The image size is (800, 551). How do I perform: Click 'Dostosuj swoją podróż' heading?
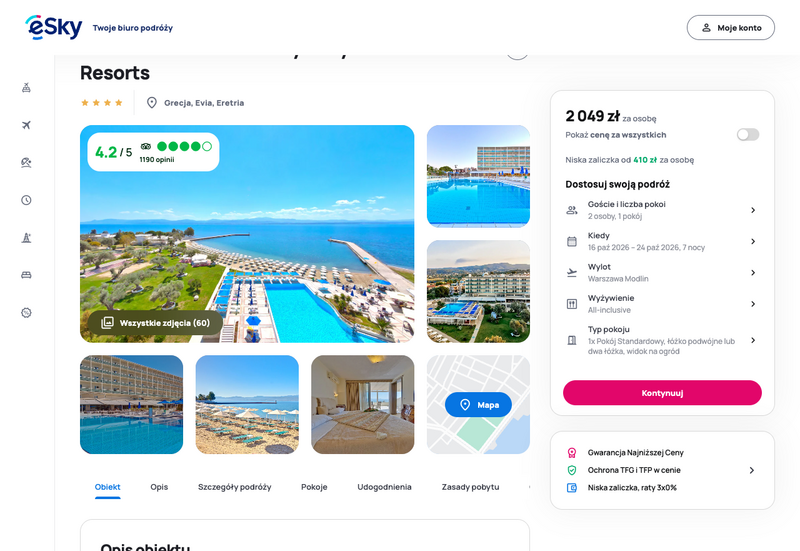pyautogui.click(x=617, y=184)
